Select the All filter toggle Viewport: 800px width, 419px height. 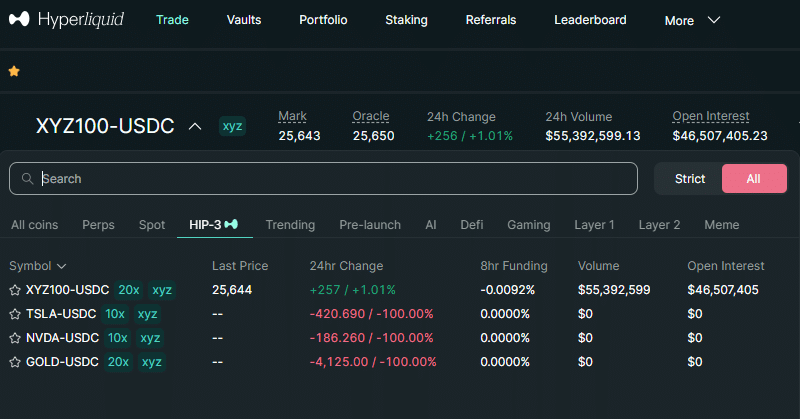753,179
